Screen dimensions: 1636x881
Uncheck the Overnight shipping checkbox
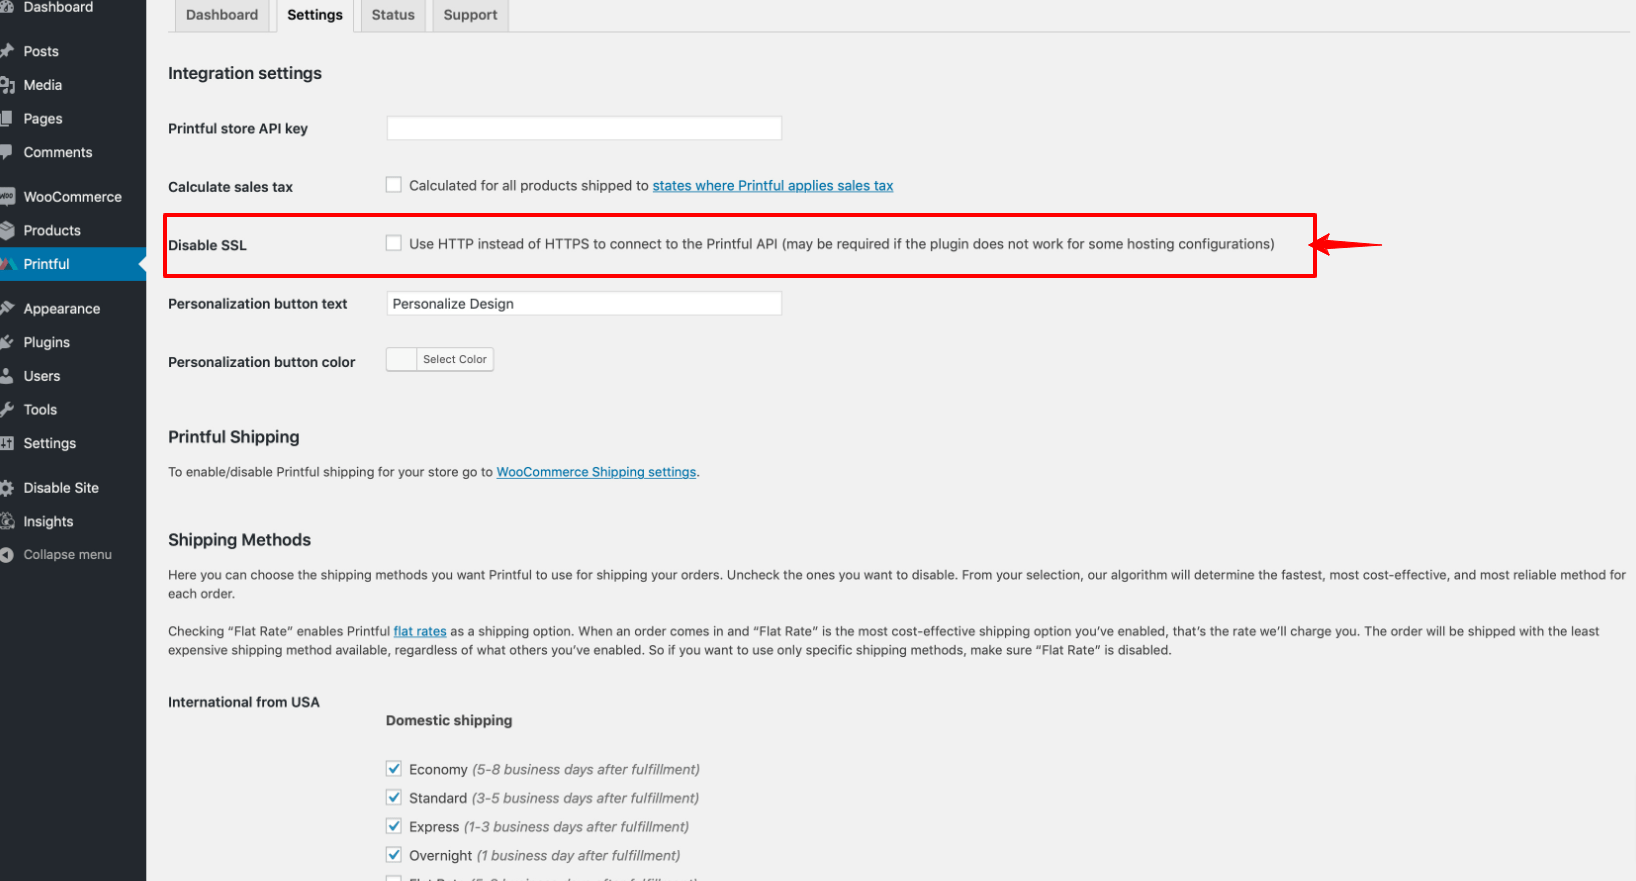coord(394,855)
